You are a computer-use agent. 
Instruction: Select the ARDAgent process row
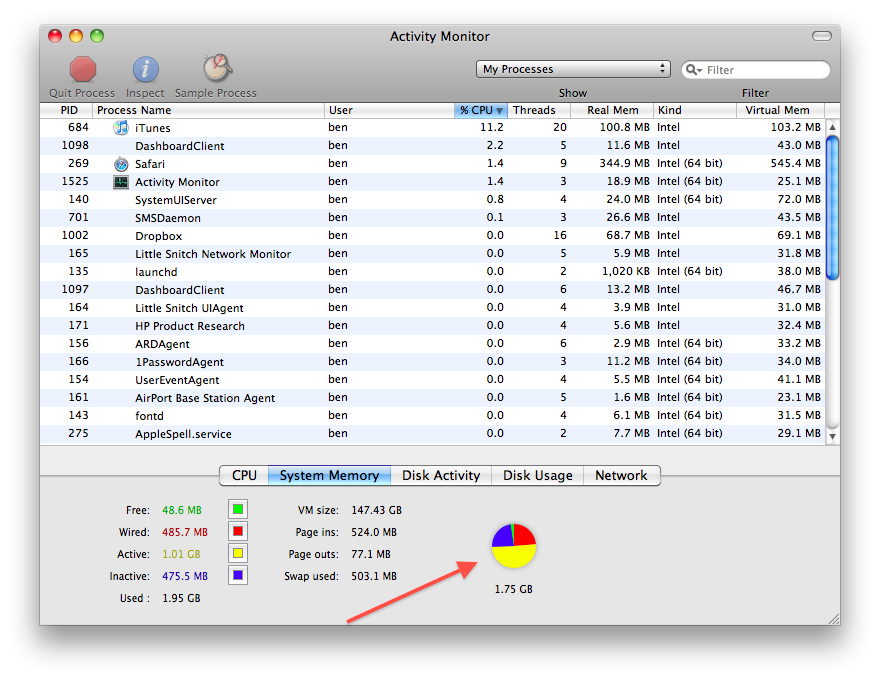click(x=433, y=343)
